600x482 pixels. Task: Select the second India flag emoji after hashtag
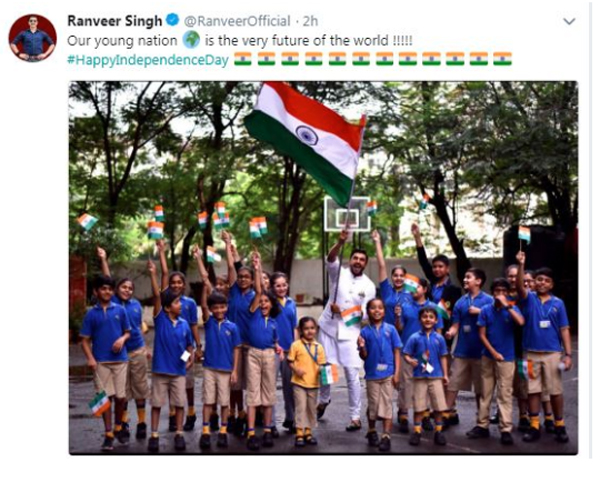point(267,59)
